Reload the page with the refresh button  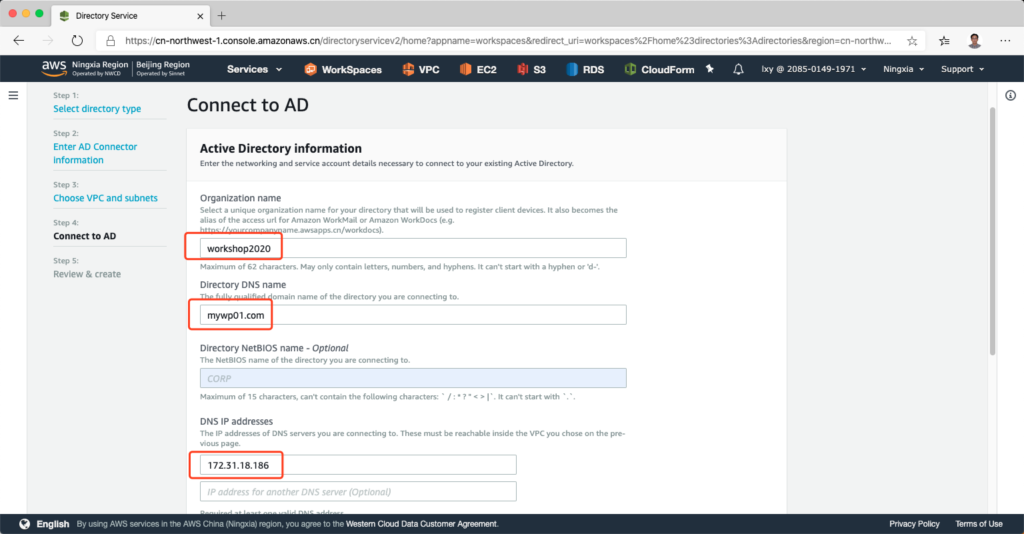click(77, 41)
